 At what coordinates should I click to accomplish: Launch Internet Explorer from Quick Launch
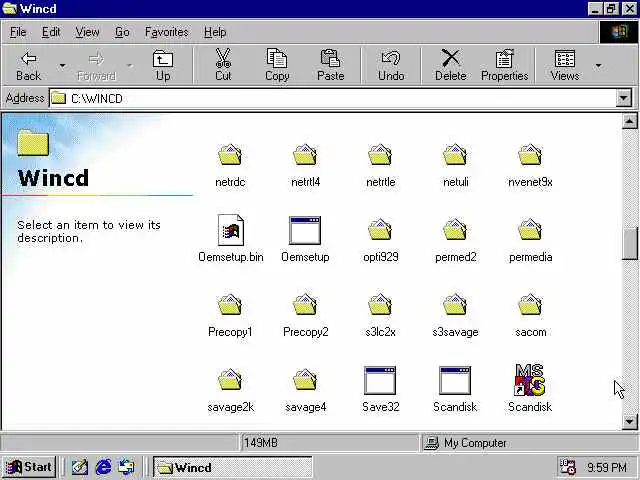click(x=103, y=467)
